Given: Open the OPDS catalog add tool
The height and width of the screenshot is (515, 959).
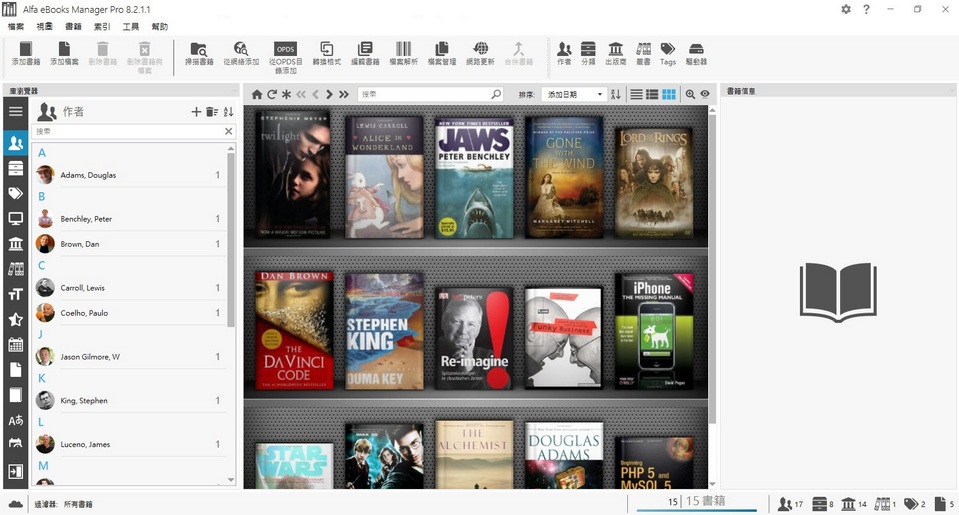Looking at the screenshot, I should click(x=284, y=53).
